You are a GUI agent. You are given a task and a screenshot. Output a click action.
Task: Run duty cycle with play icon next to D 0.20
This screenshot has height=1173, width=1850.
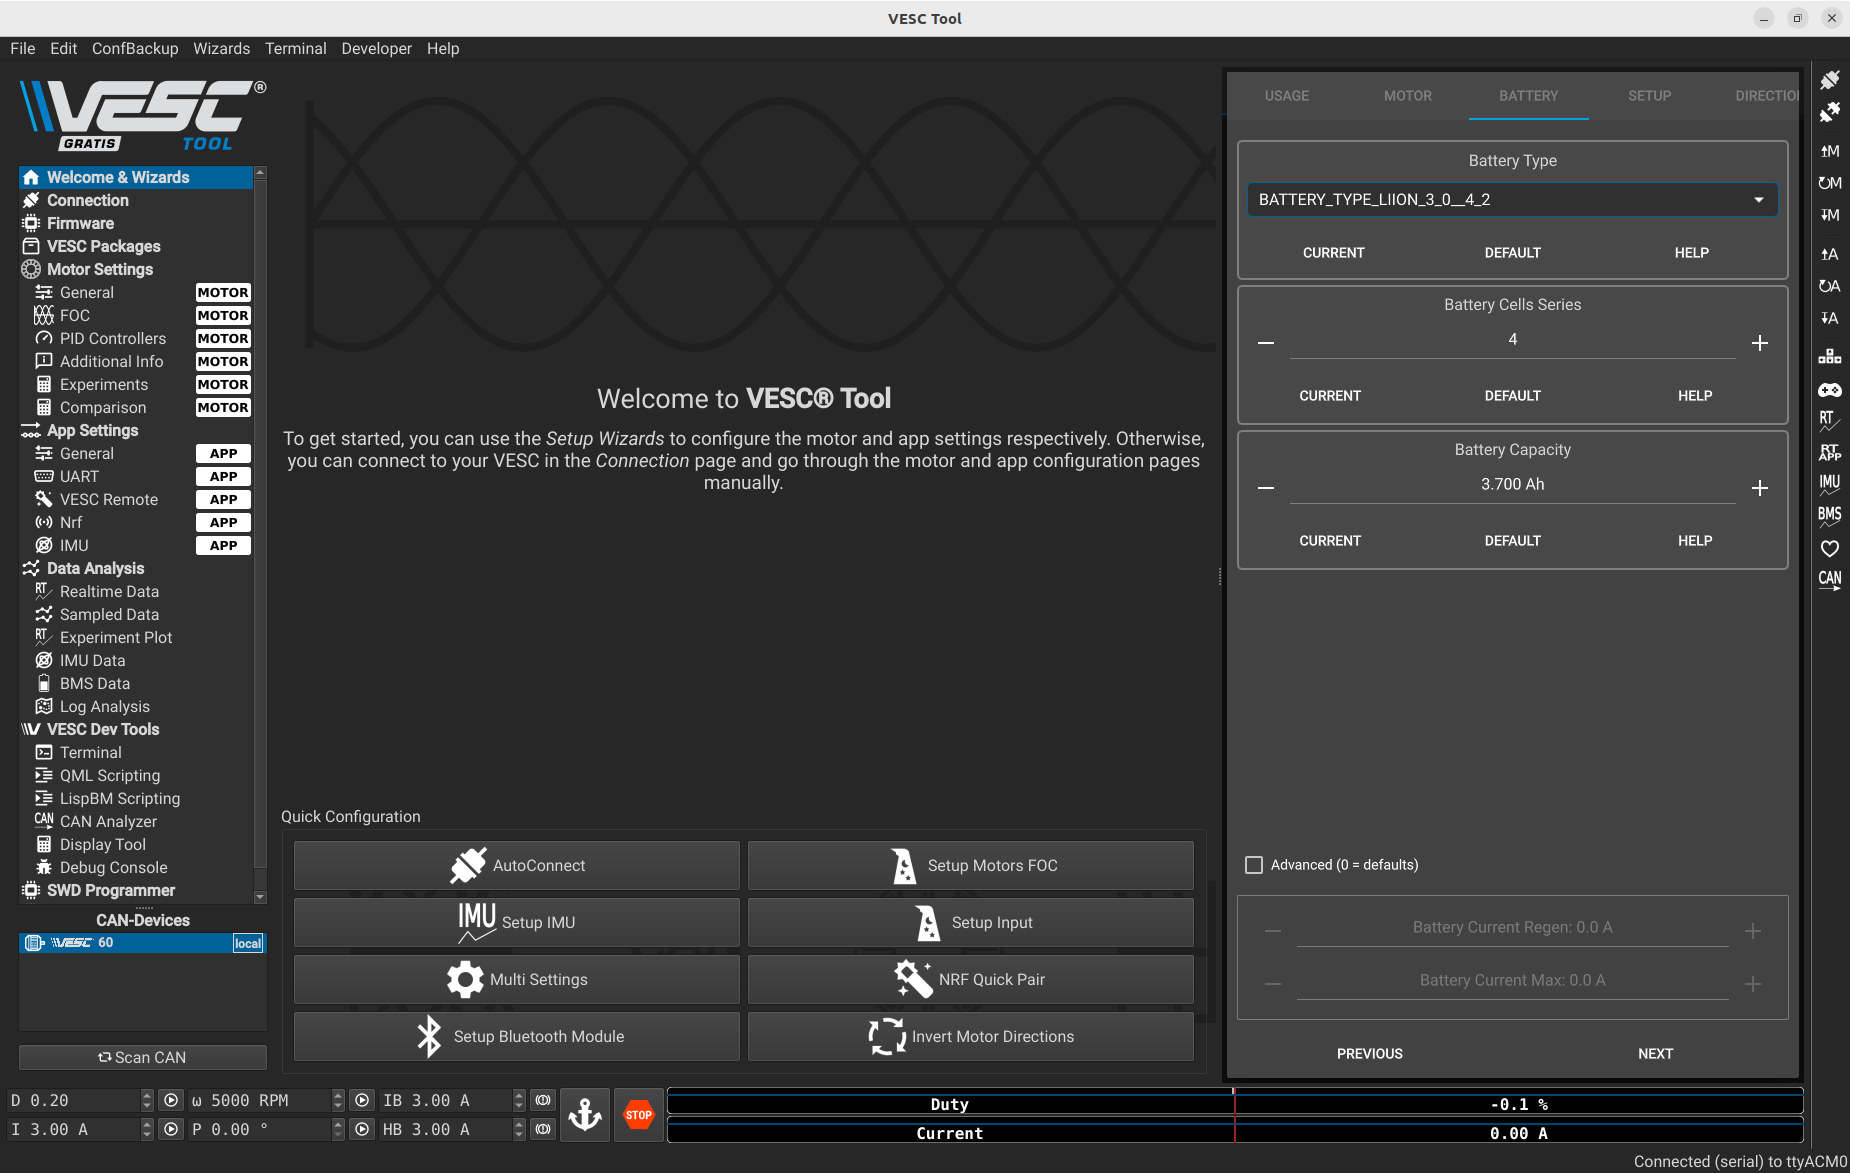point(172,1100)
